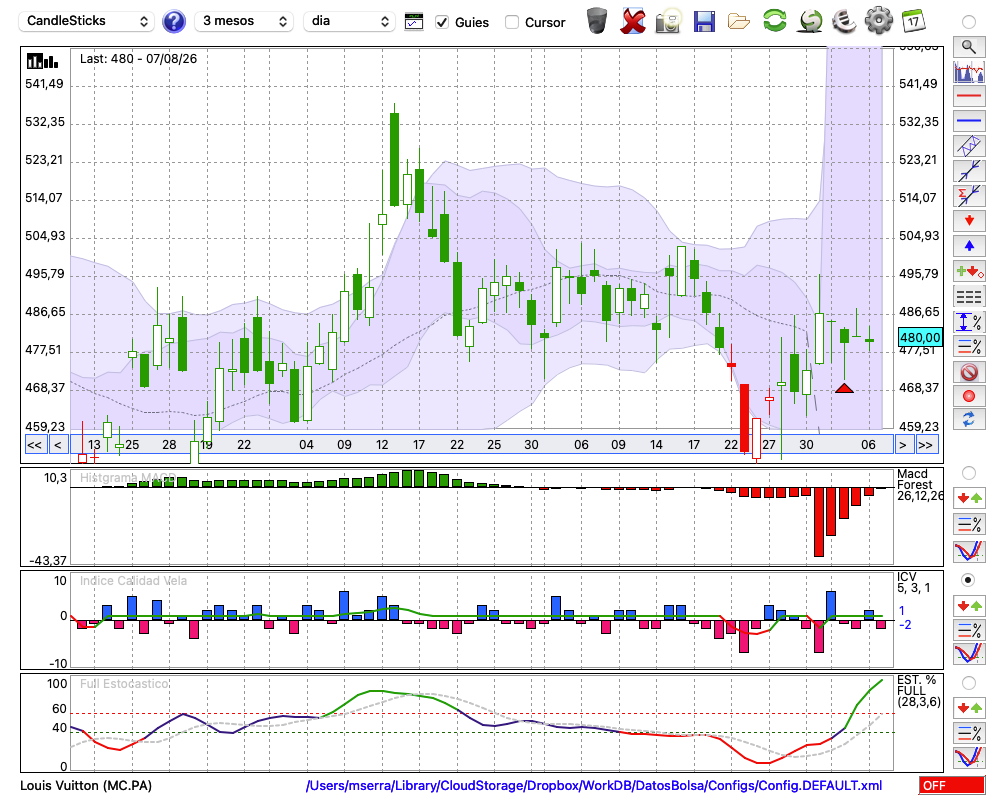Open the CandleSticks chart type dropdown
The image size is (1000, 800).
(x=86, y=21)
